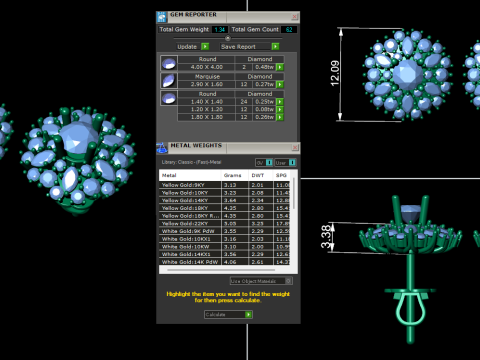Click the 4.00 X 4.00 size cell
Image resolution: width=480 pixels, height=360 pixels.
click(207, 67)
